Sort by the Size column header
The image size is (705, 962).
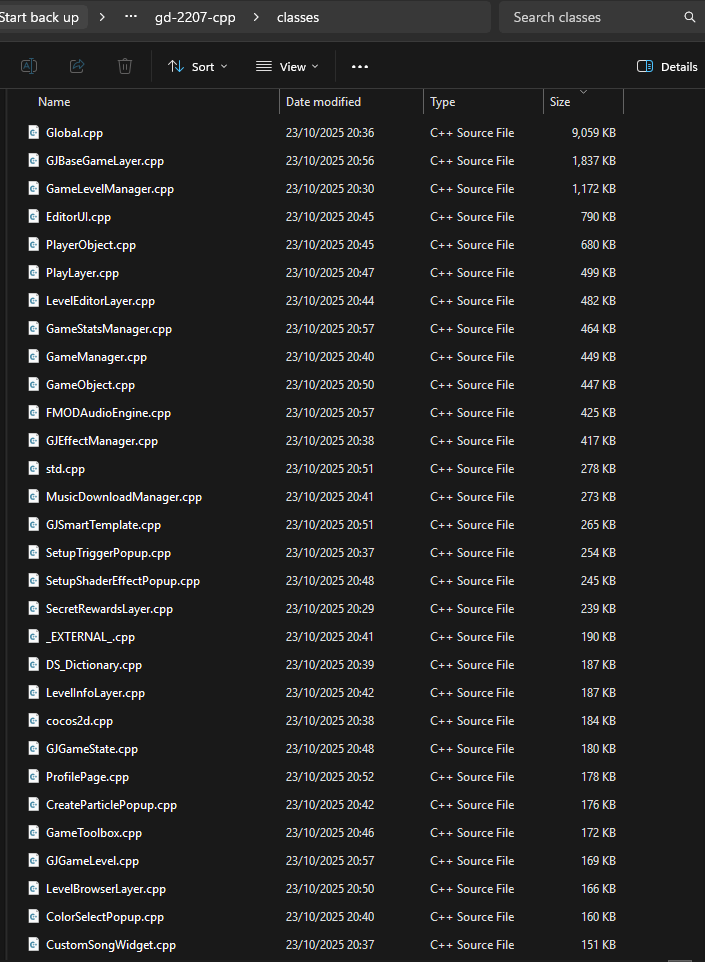click(560, 102)
